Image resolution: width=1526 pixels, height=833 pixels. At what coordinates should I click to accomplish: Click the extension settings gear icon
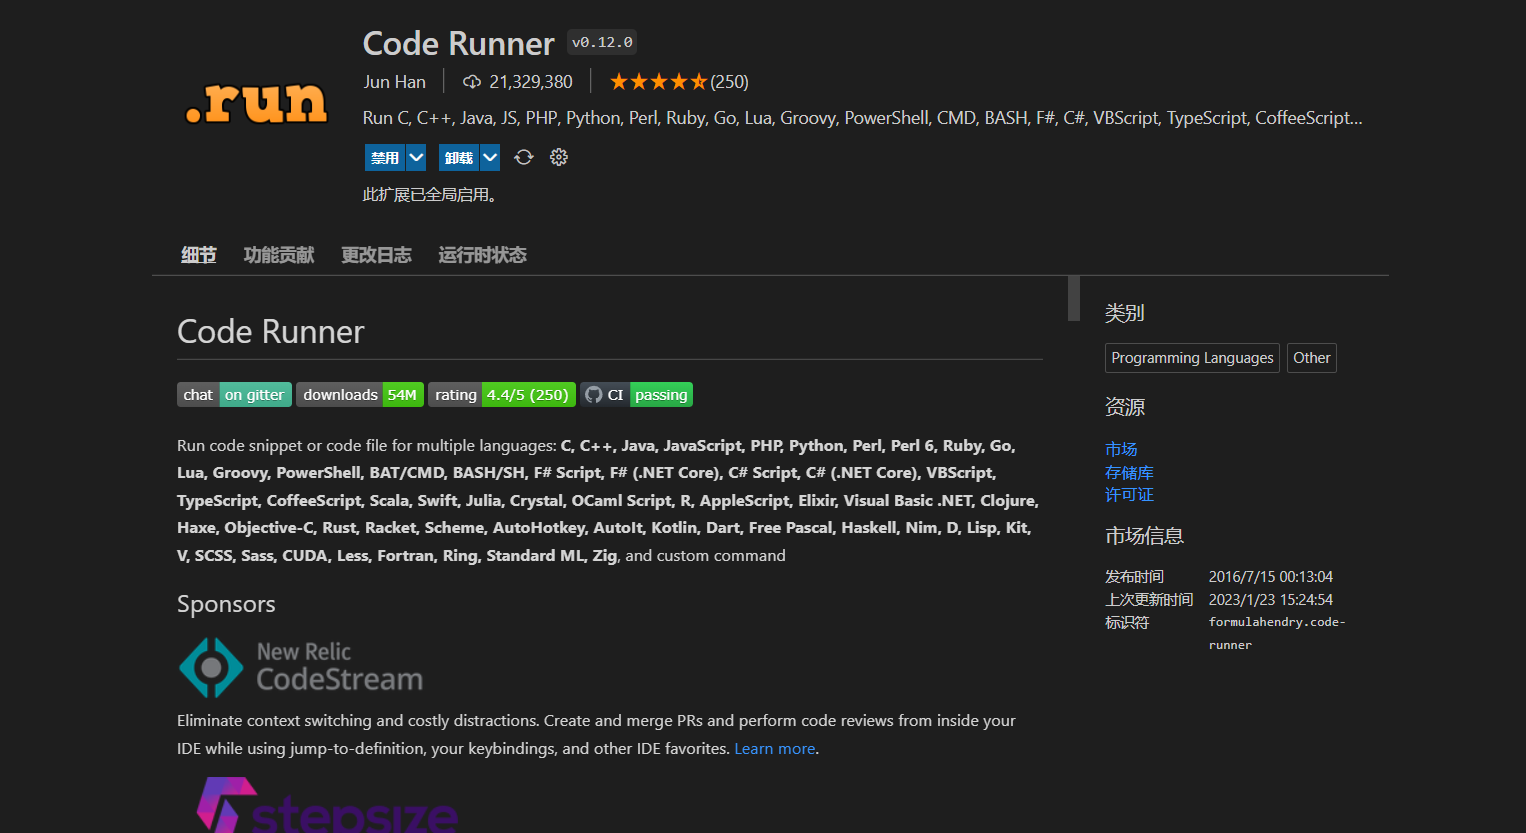[x=559, y=157]
